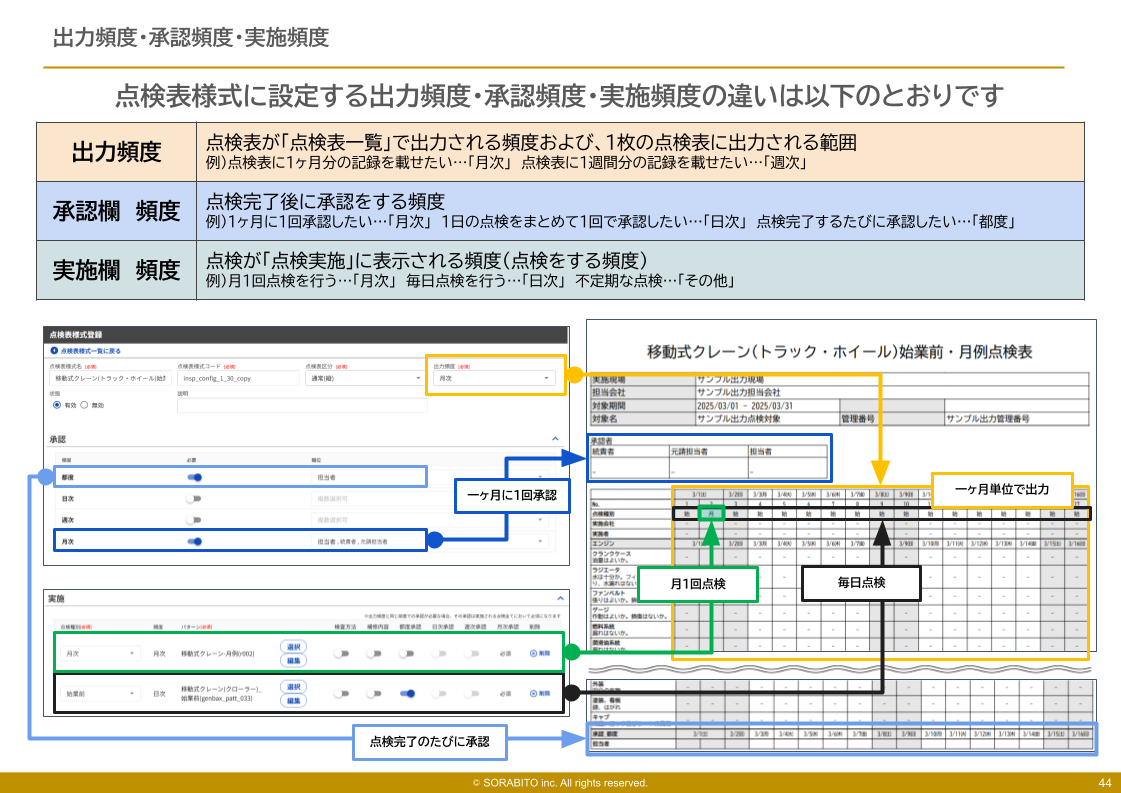Click the insp_config_1_30_copy code field
Screen dimensions: 1121x793
239,378
